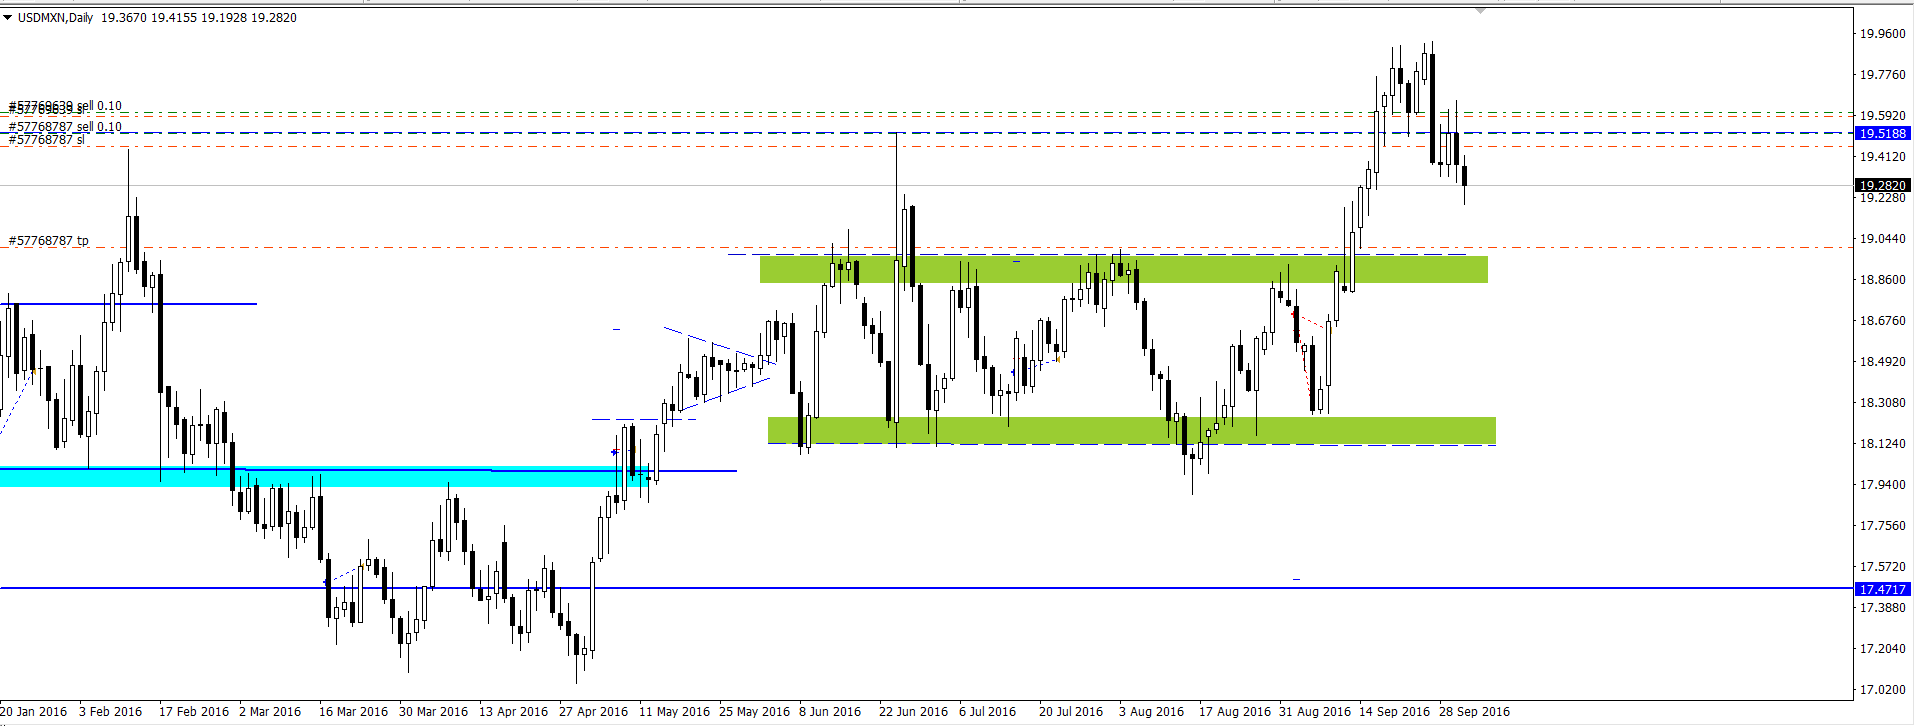Click the 8 Jun 2016 date label
Image resolution: width=1914 pixels, height=726 pixels.
click(830, 712)
